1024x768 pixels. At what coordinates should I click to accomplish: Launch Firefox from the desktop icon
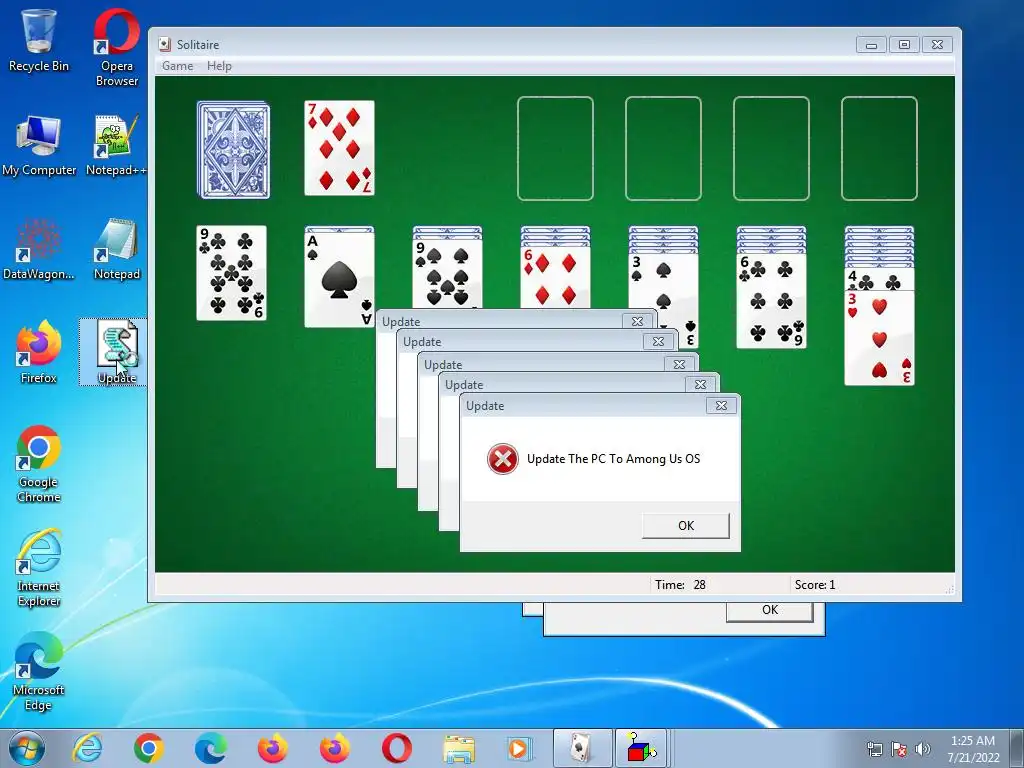click(39, 353)
